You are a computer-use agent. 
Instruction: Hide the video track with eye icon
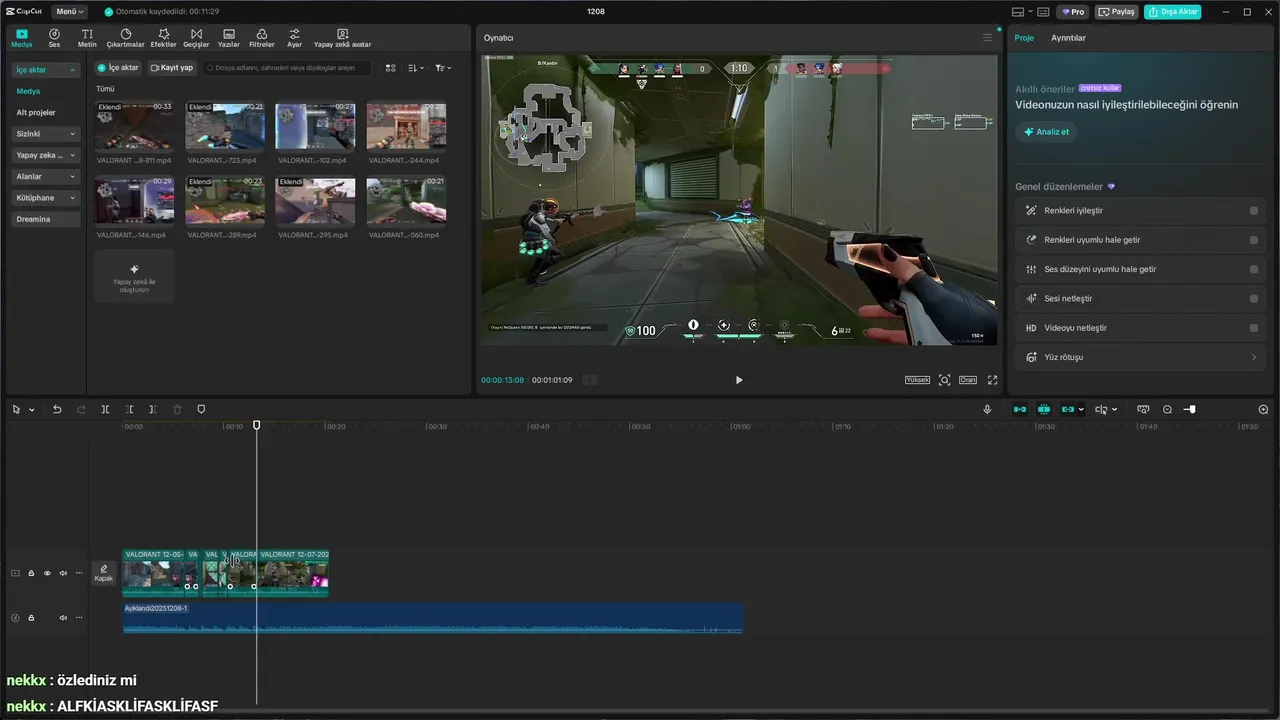[47, 573]
